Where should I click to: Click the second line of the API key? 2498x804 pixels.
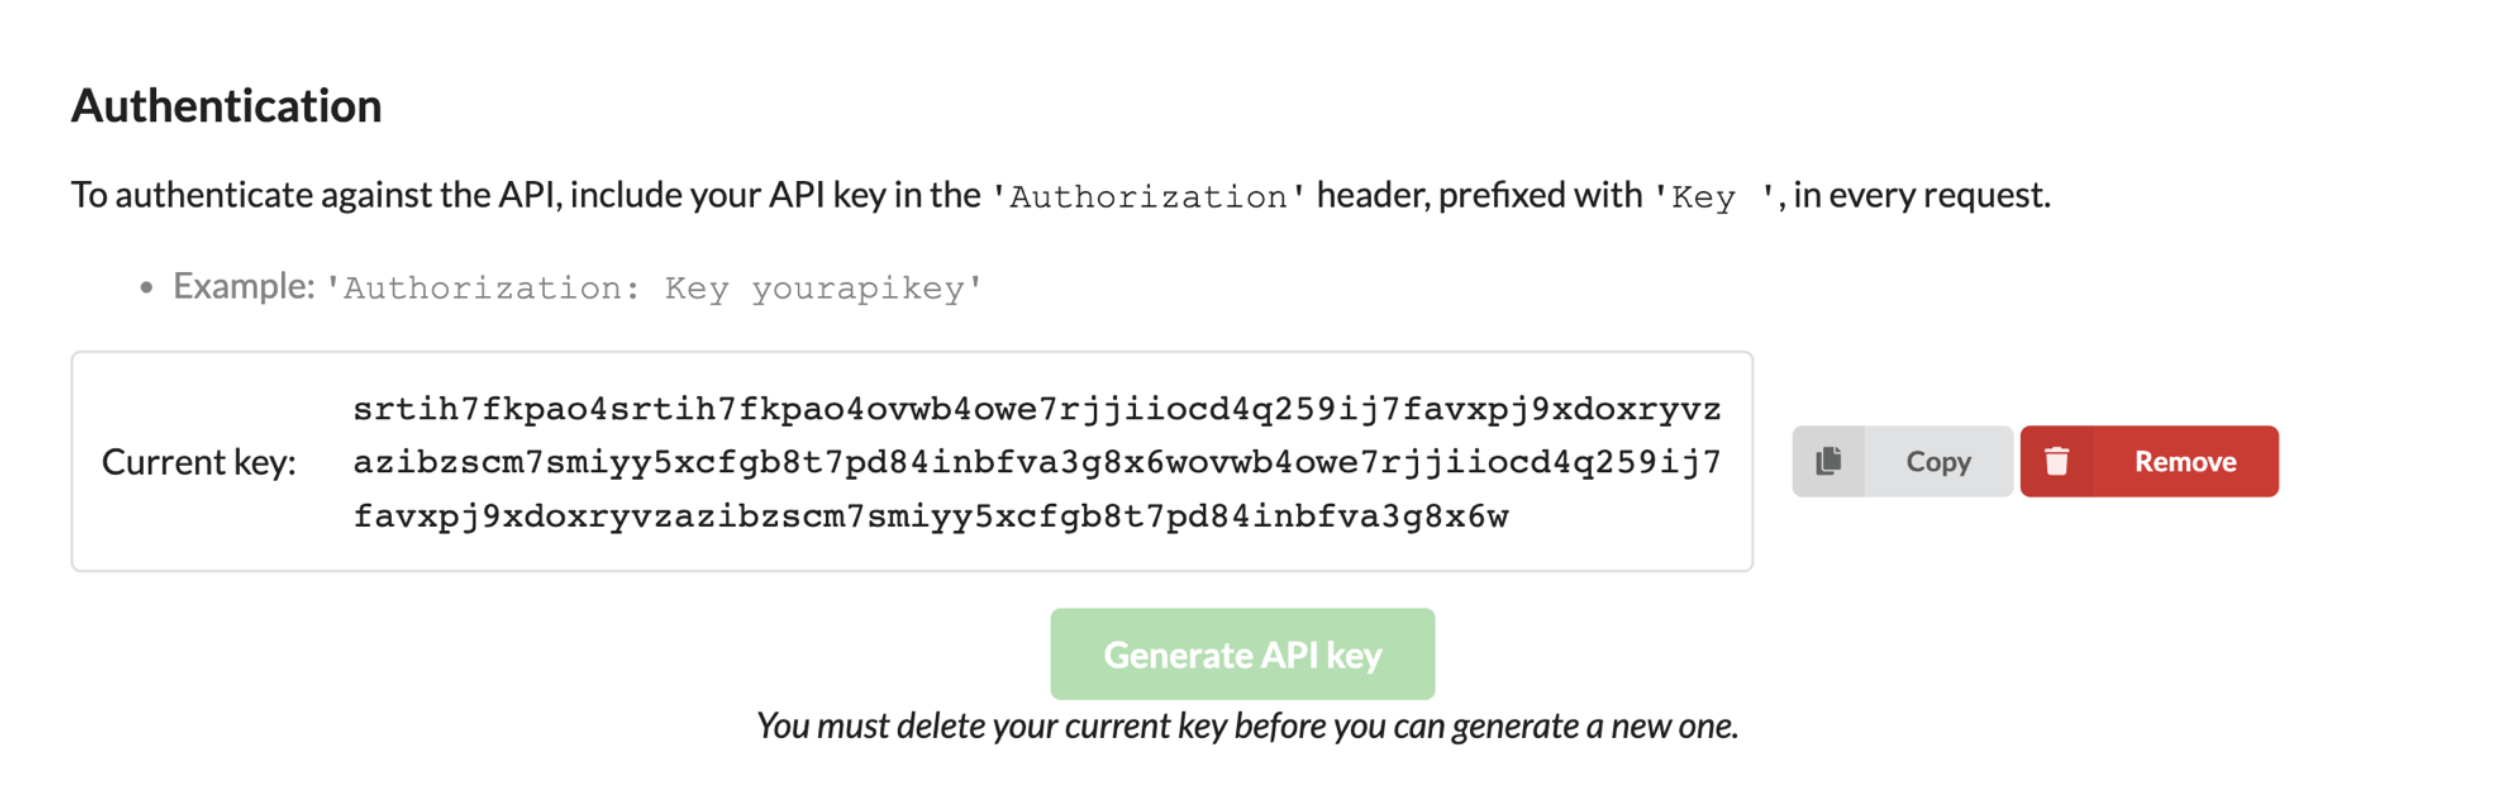click(x=1036, y=462)
